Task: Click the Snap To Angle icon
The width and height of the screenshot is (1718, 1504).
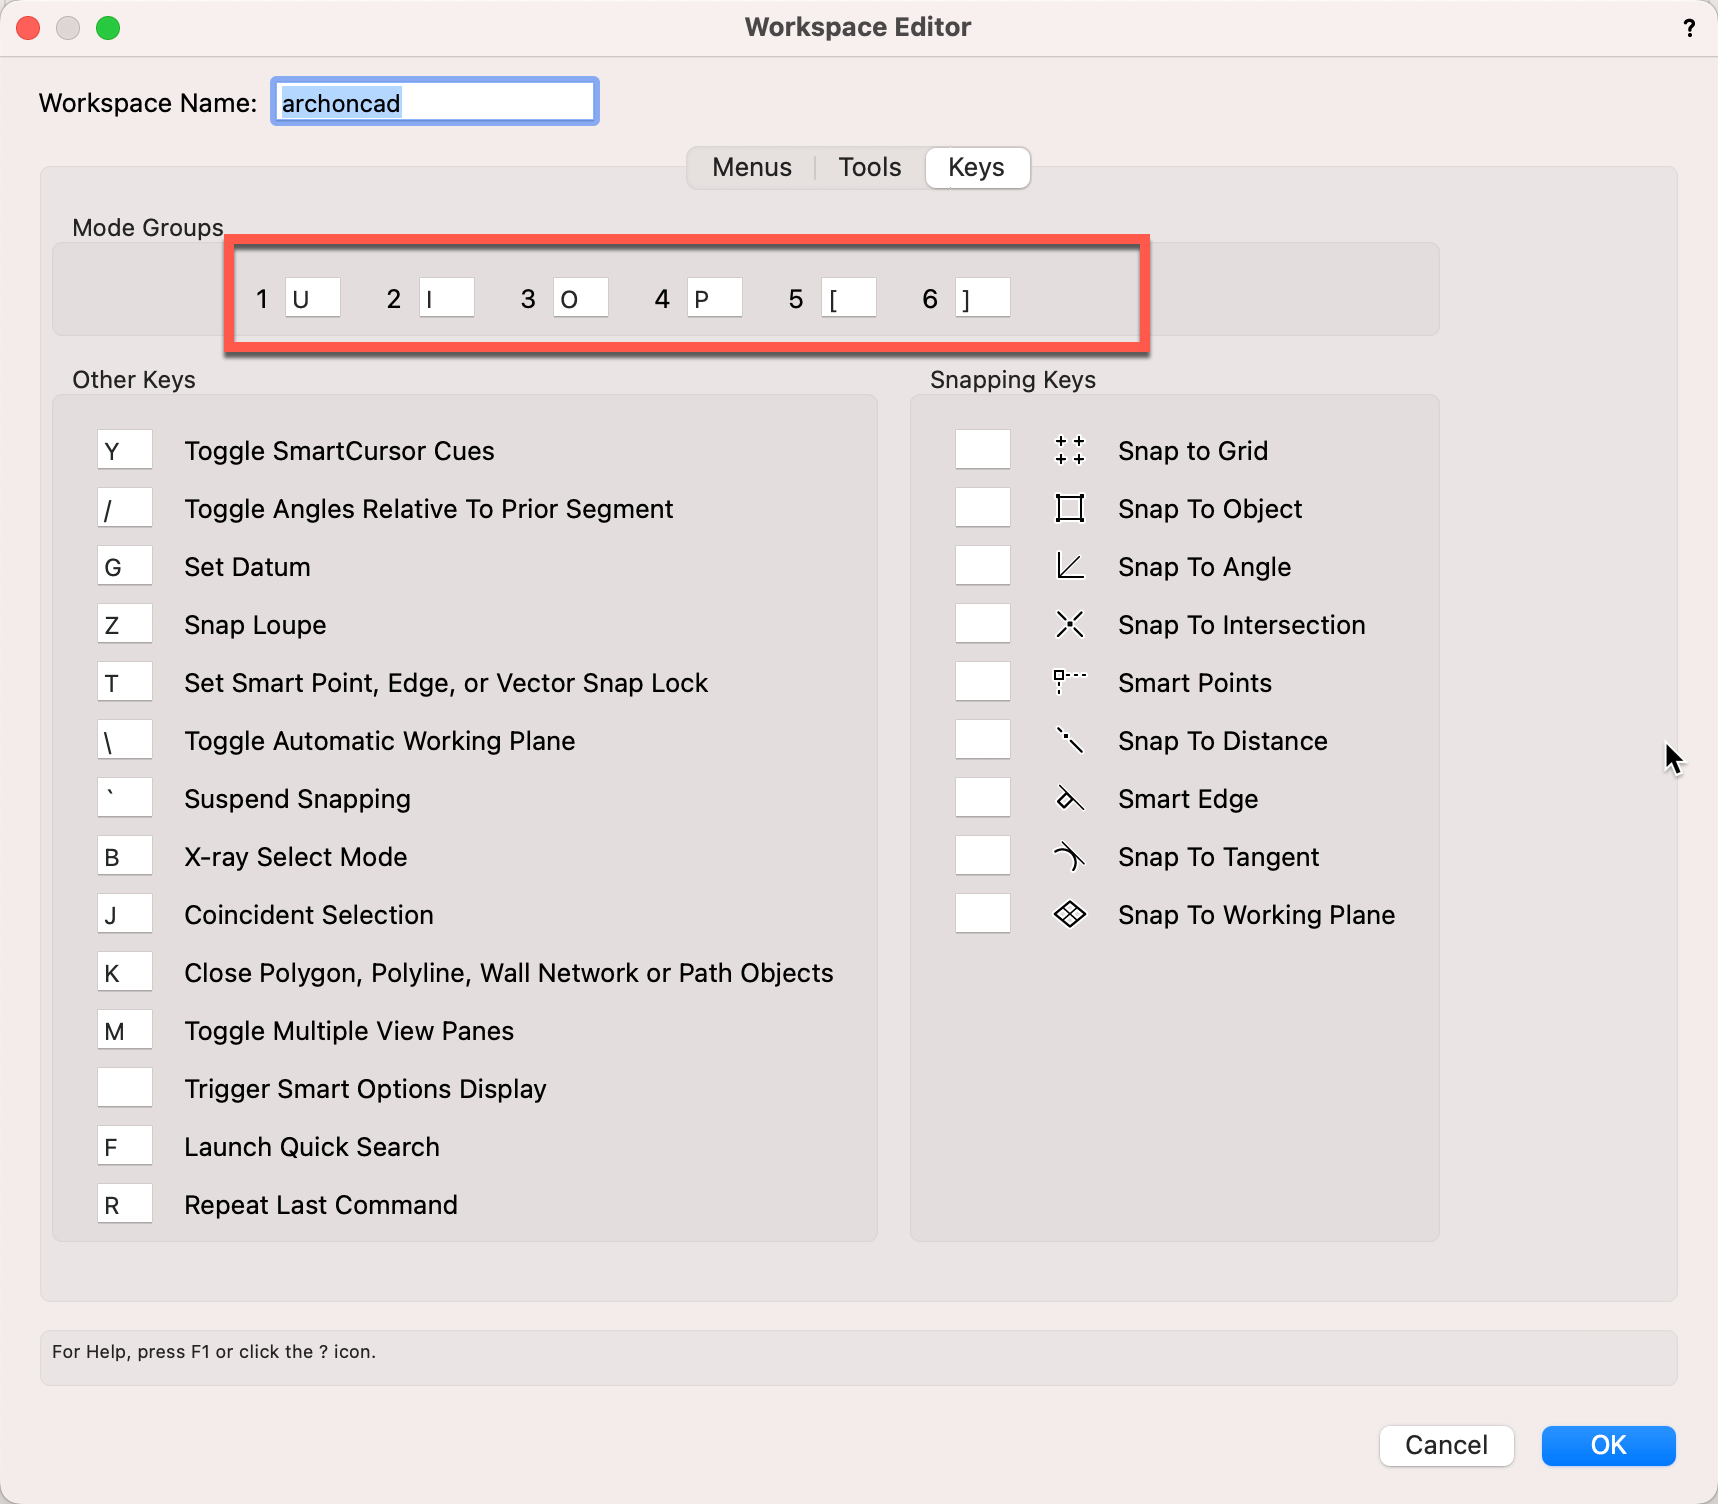Action: click(x=1069, y=567)
